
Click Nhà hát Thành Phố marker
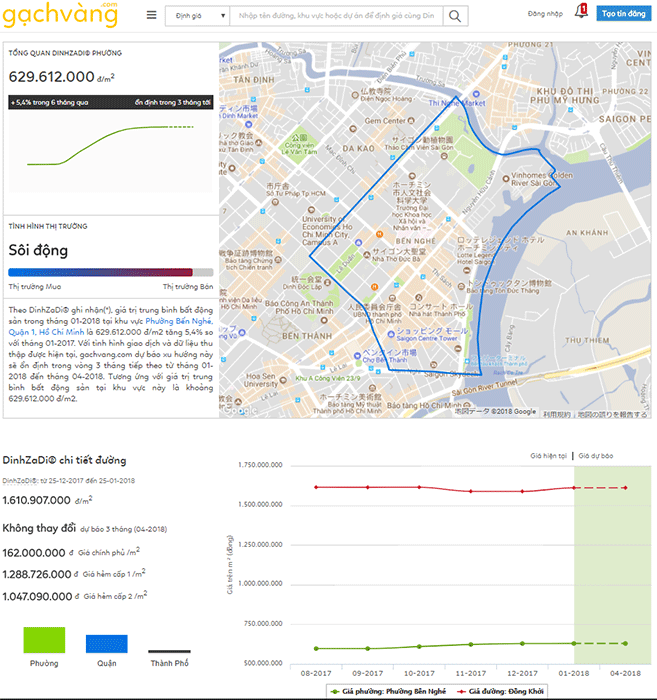418,297
